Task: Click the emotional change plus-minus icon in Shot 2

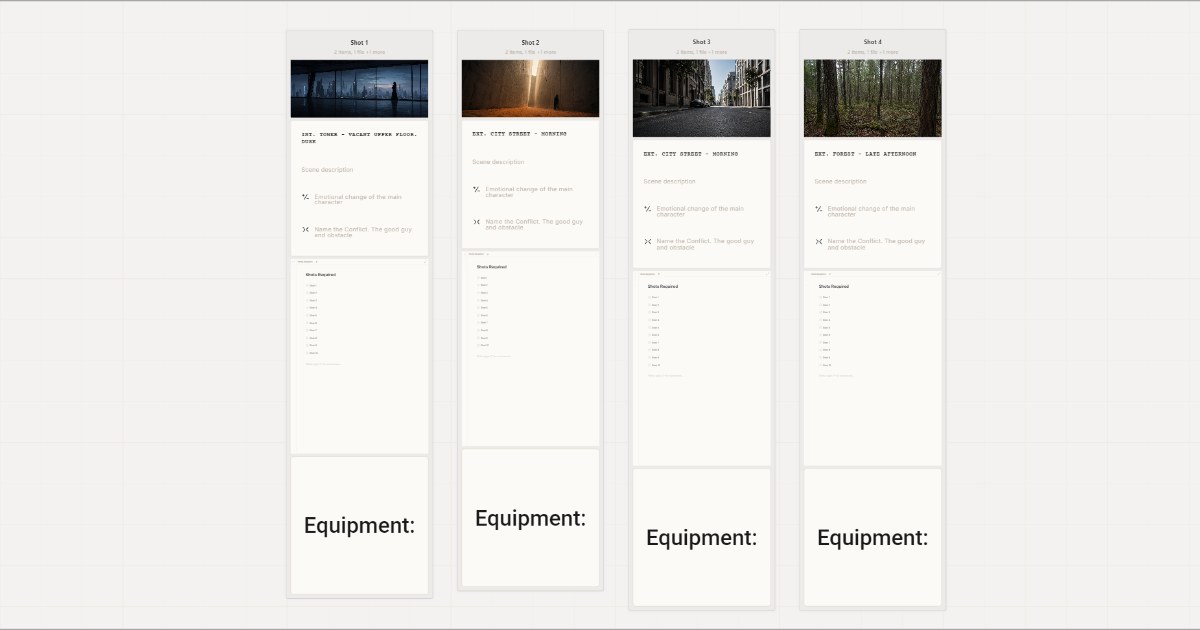Action: tap(476, 190)
